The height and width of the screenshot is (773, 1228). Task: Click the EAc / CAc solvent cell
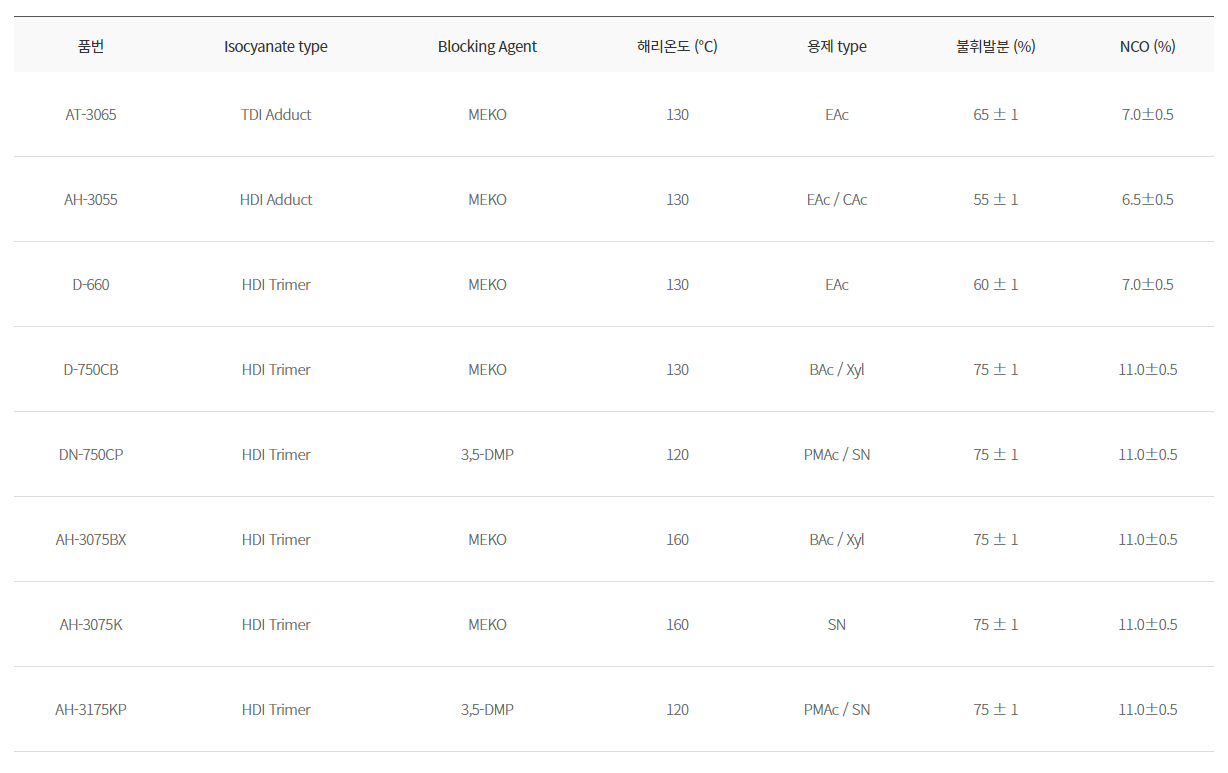[x=837, y=199]
